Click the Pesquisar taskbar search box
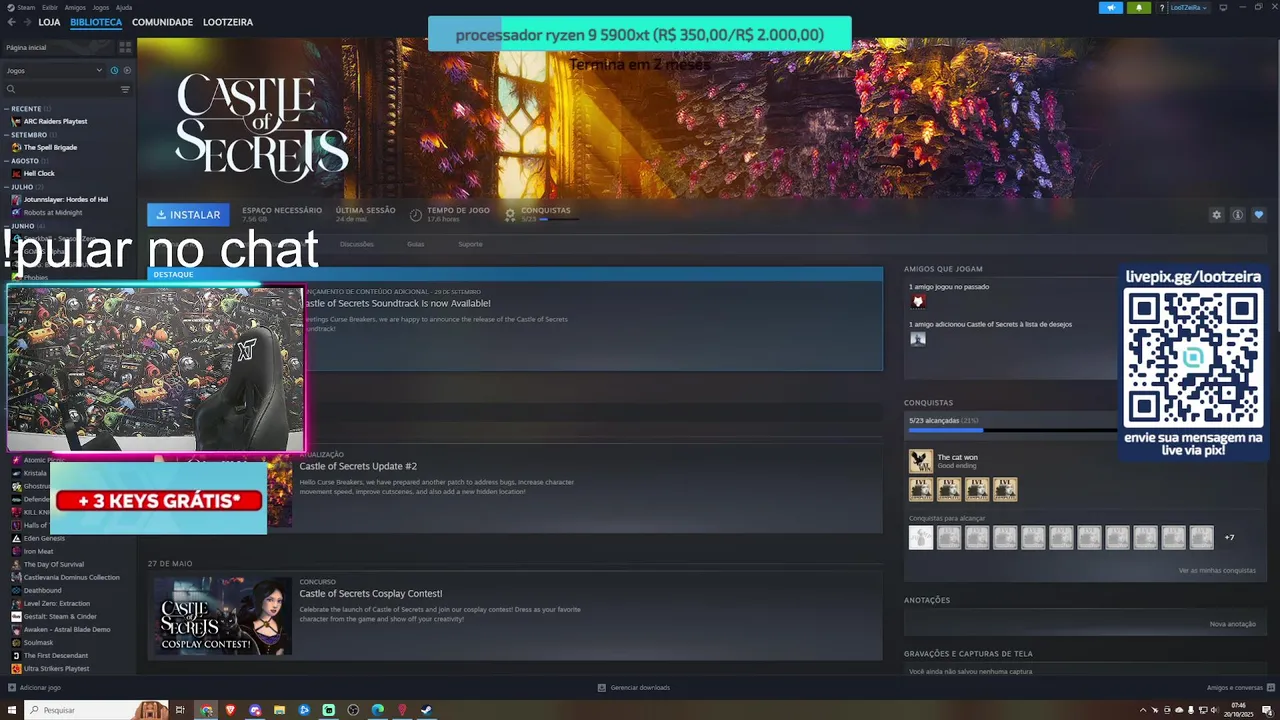Image resolution: width=1280 pixels, height=720 pixels. click(96, 710)
